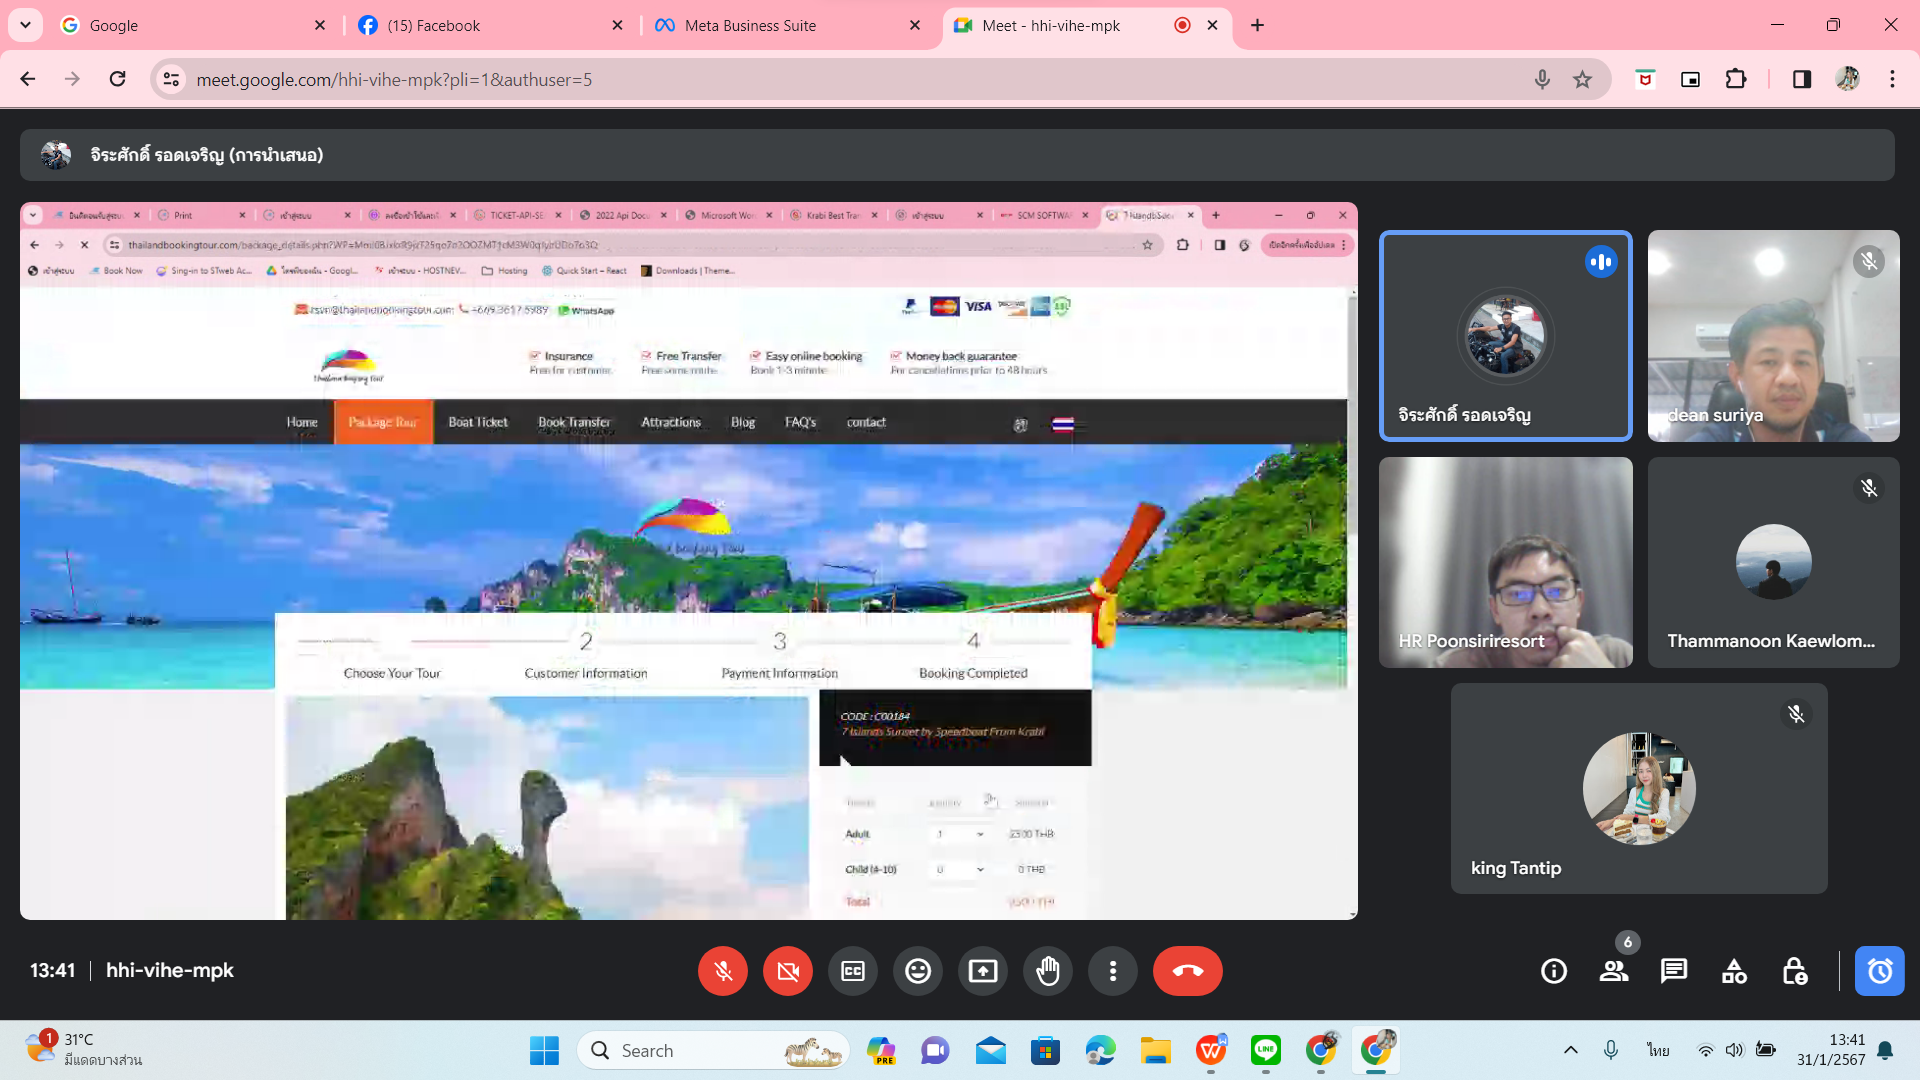This screenshot has height=1080, width=1920.
Task: Turn on your camera
Action: 788,971
